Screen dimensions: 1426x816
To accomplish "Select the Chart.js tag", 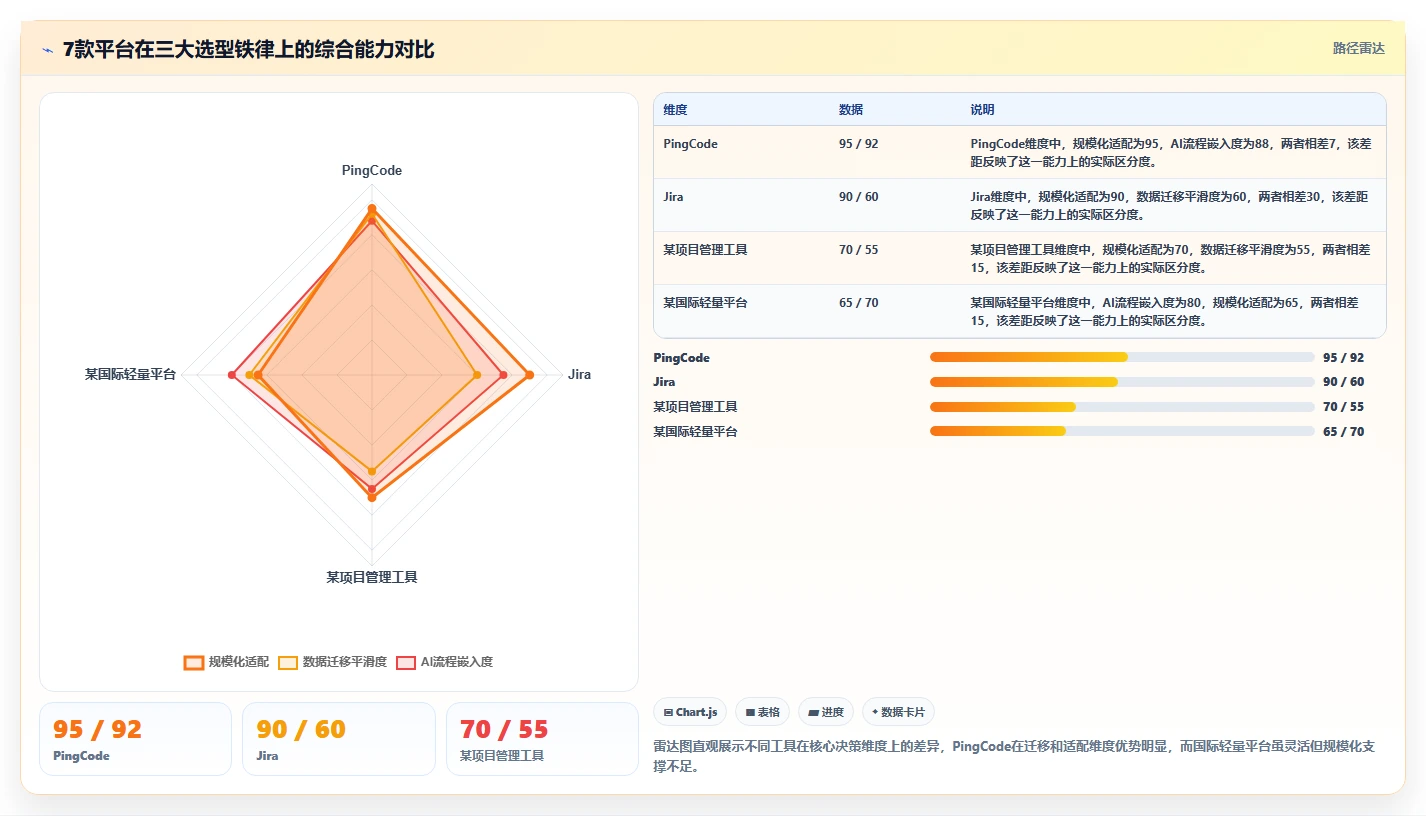I will (690, 712).
